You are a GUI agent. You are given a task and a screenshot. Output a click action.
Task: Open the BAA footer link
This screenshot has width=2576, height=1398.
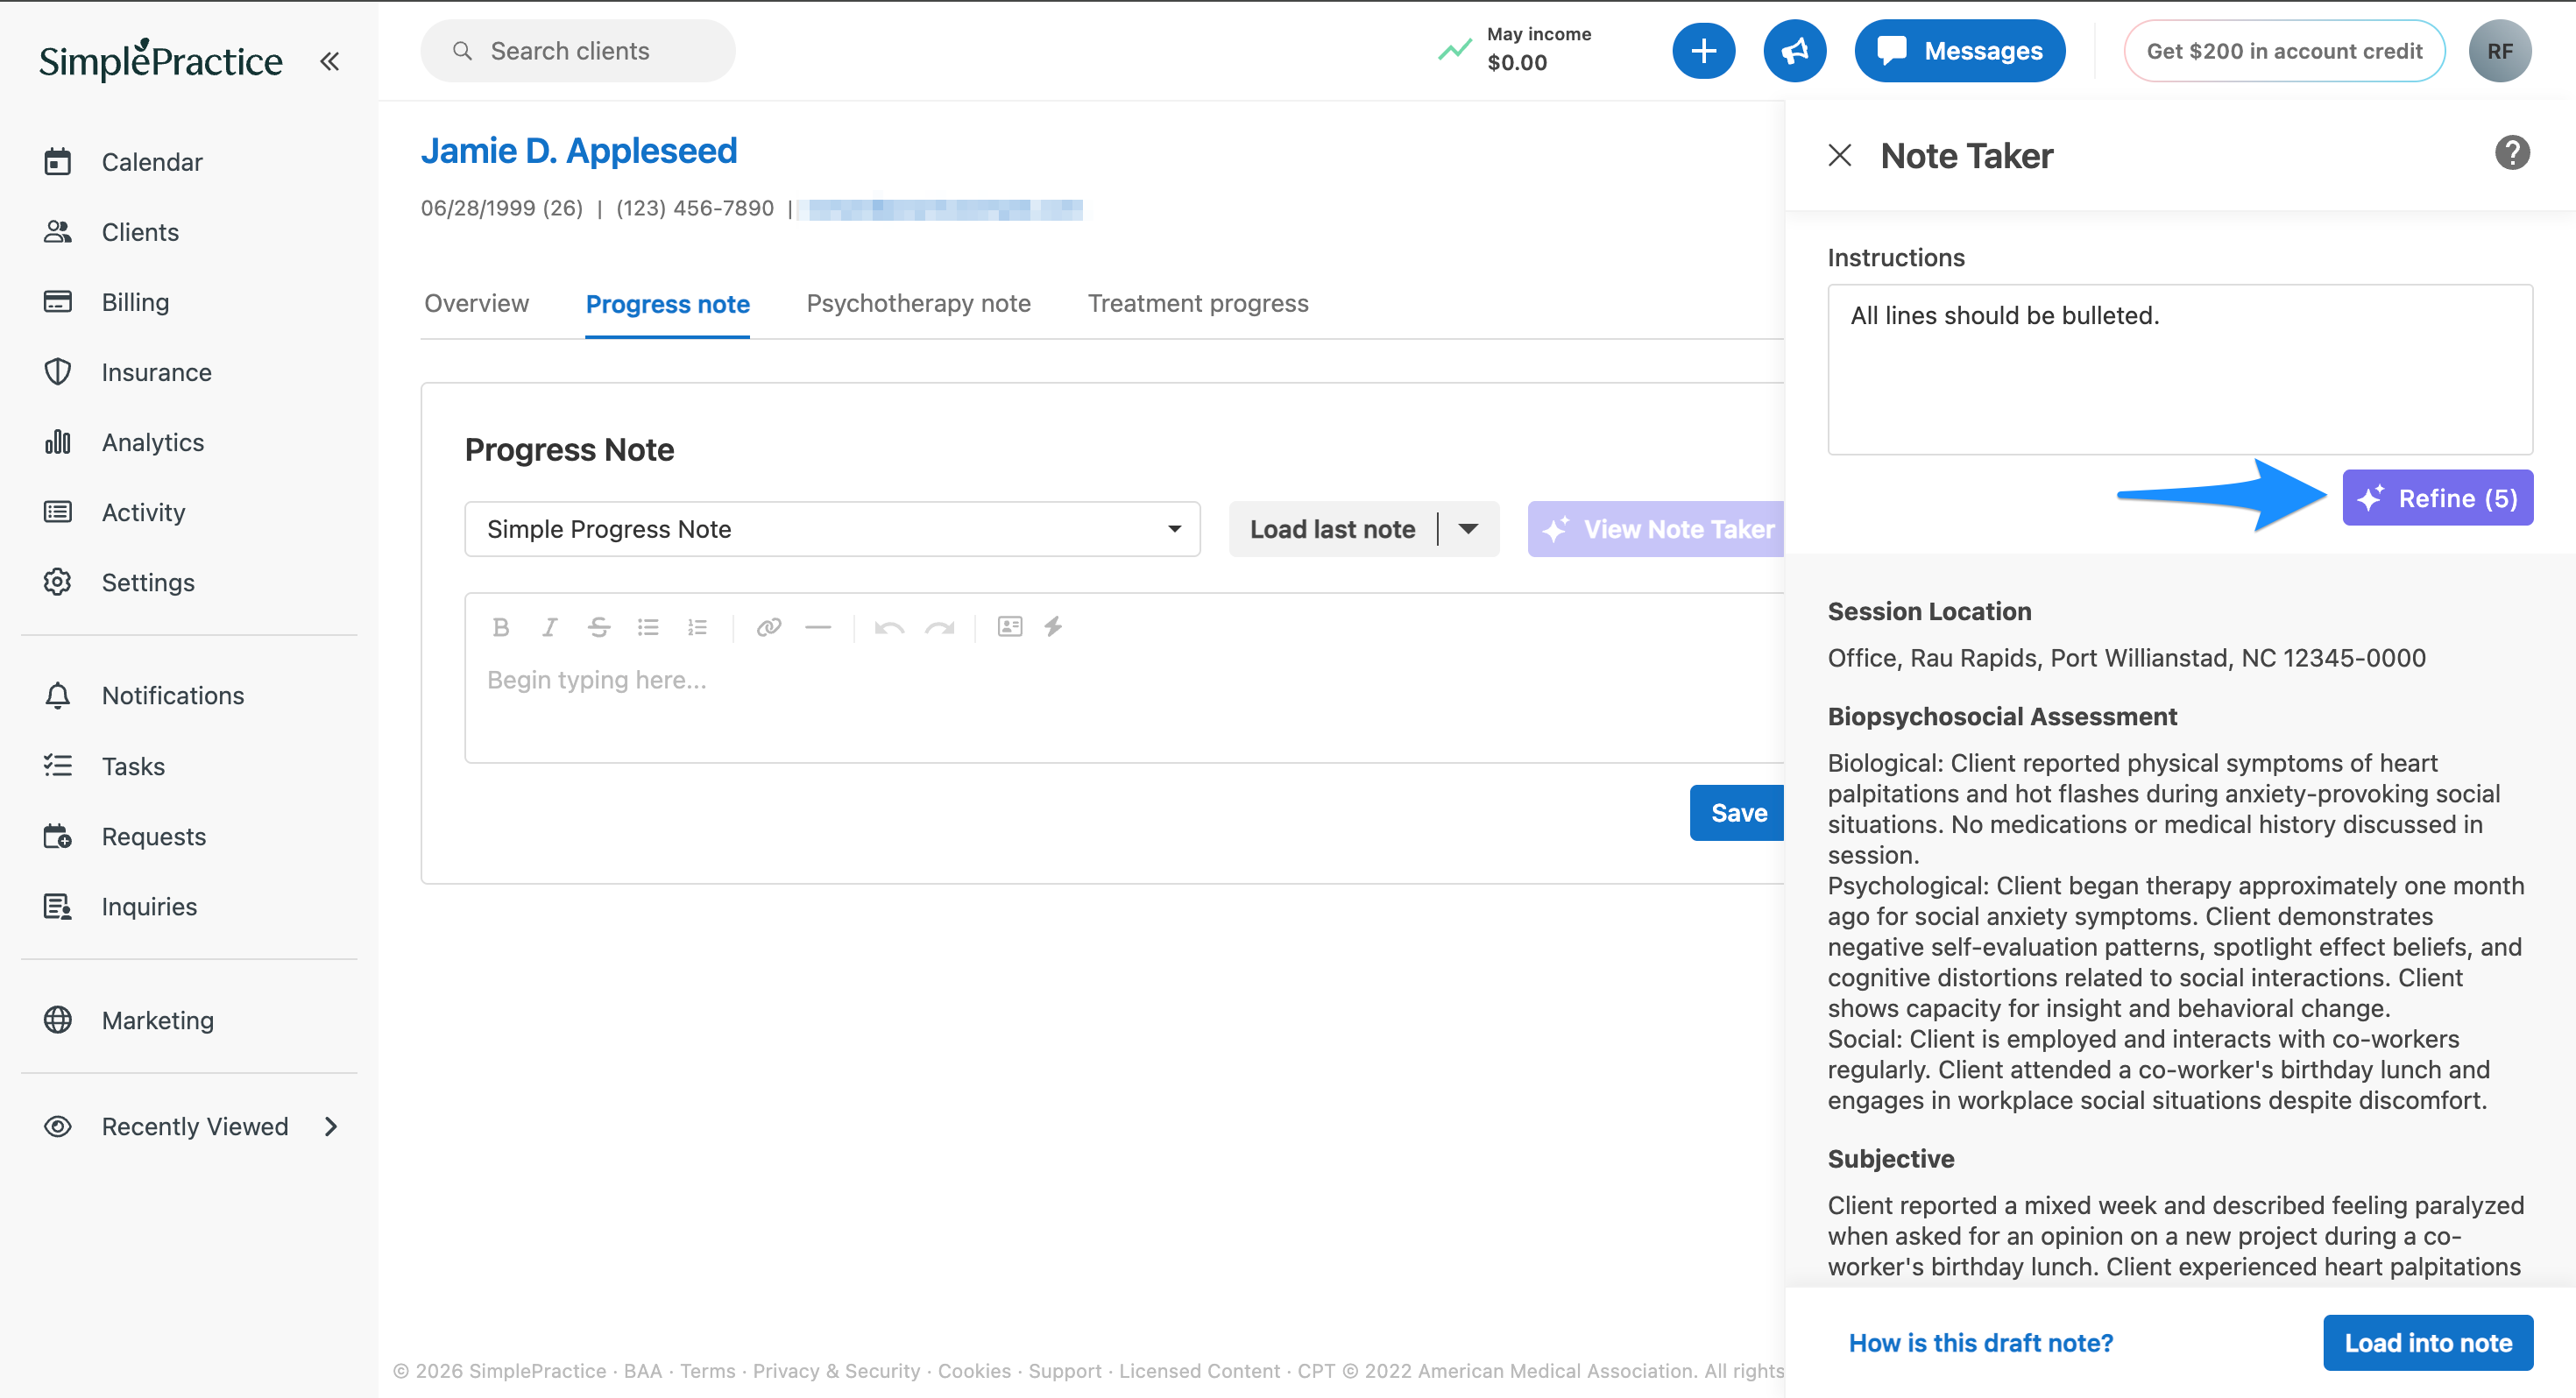pos(642,1371)
